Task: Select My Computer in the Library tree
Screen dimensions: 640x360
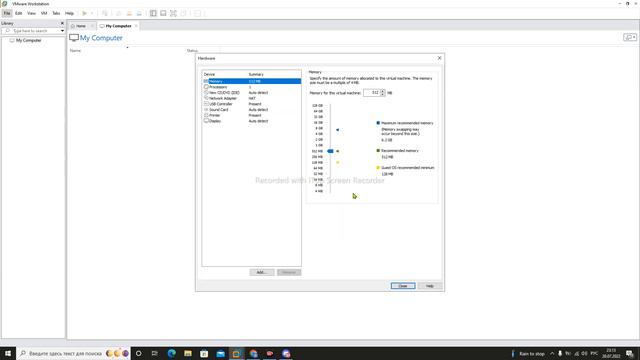Action: pos(29,40)
